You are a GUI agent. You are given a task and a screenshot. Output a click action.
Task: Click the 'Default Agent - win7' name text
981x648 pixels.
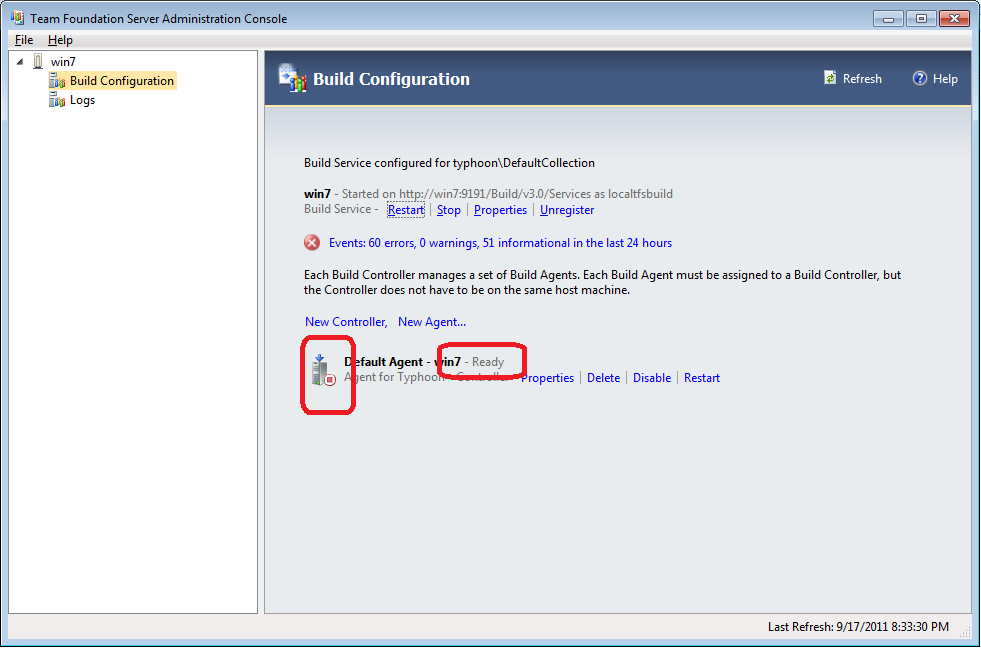(x=402, y=362)
